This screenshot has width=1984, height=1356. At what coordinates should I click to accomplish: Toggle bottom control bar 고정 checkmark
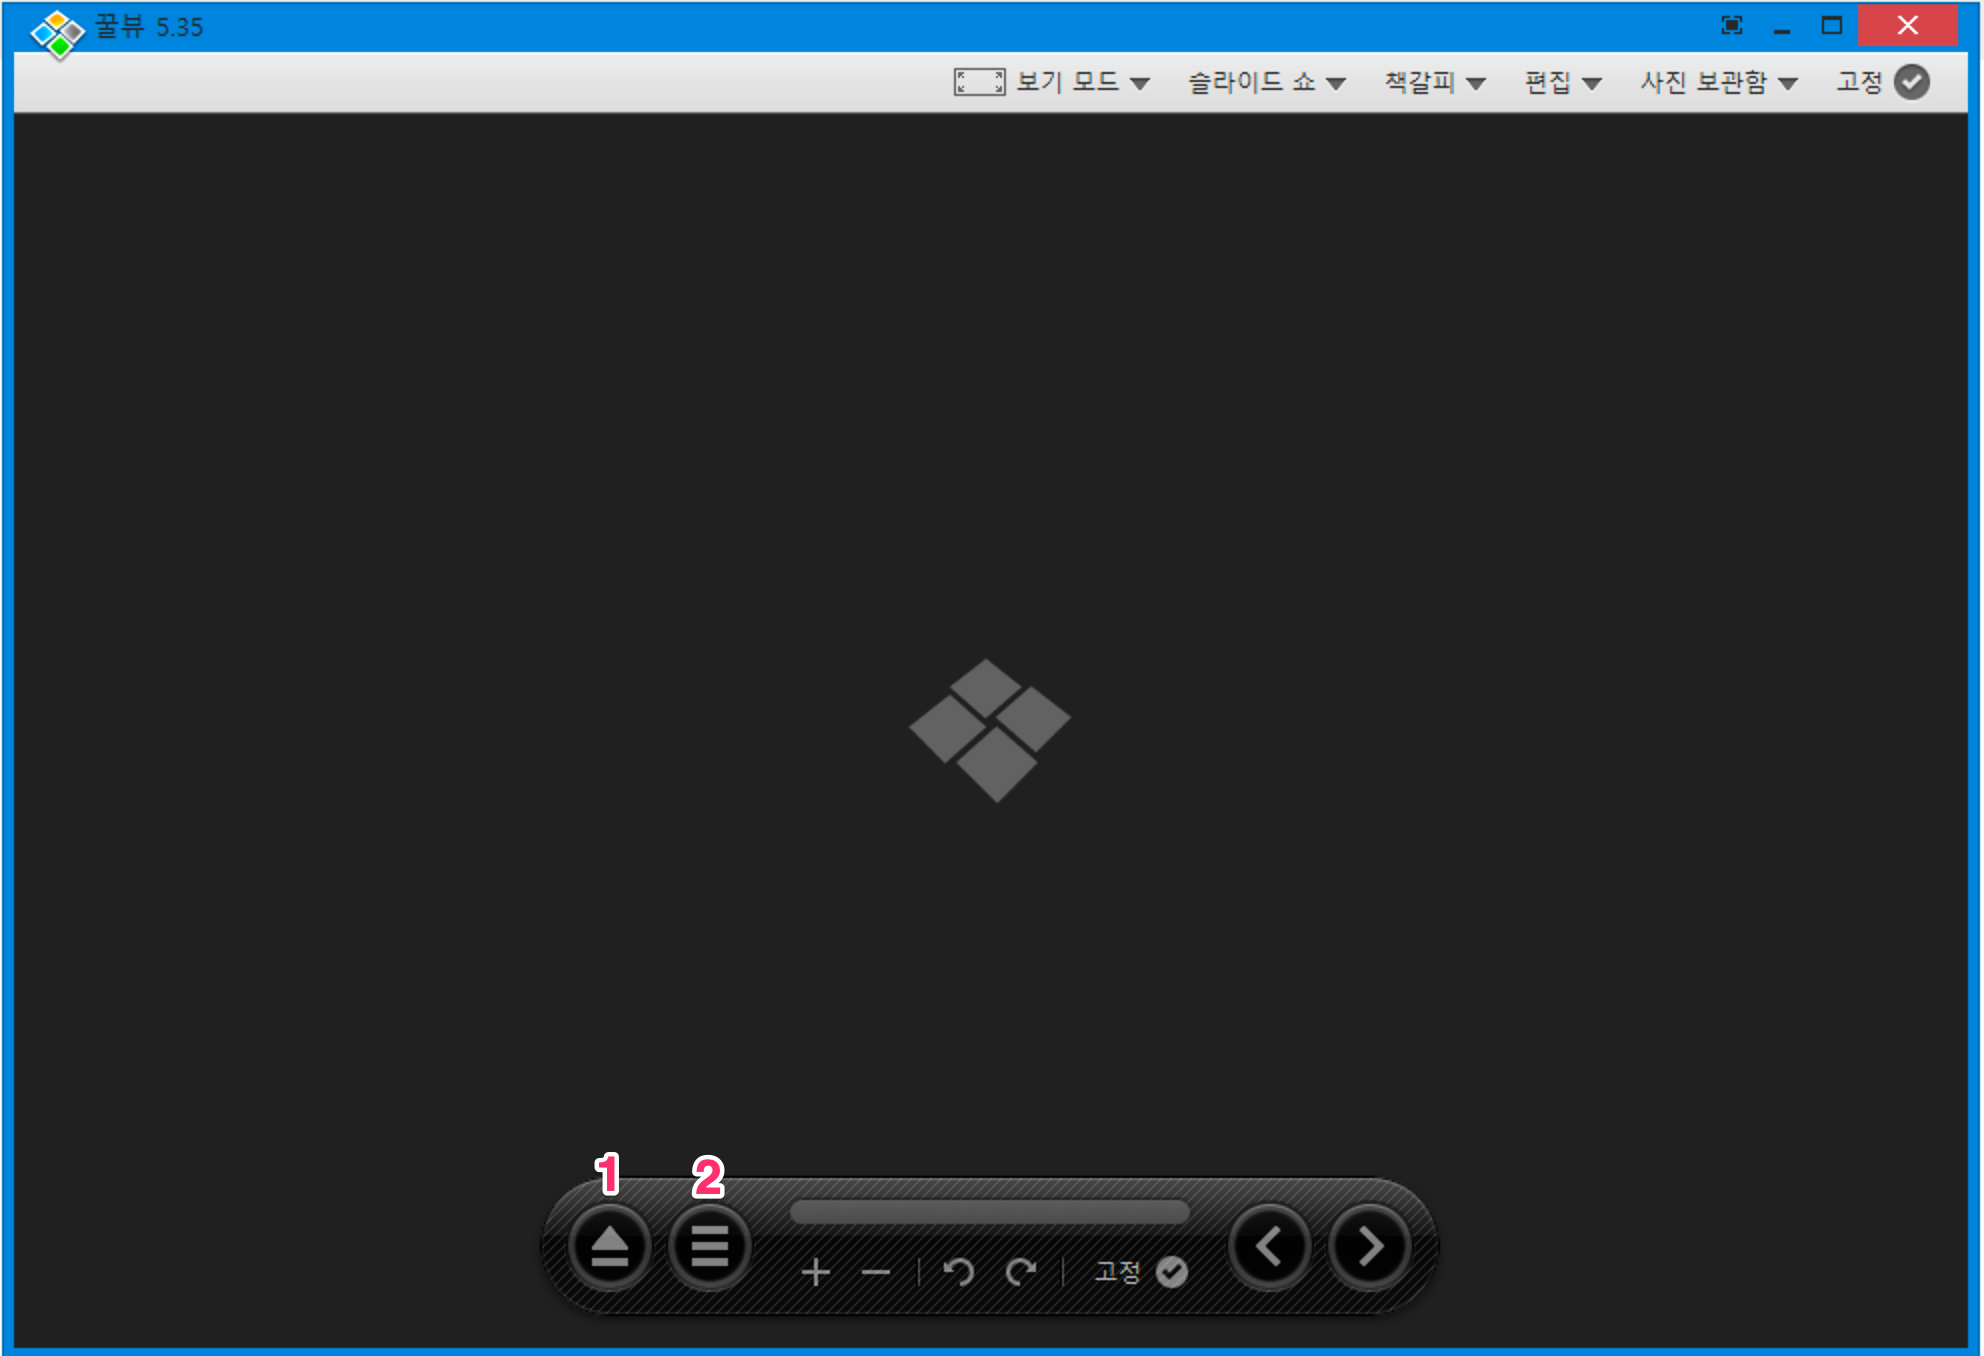coord(1171,1272)
